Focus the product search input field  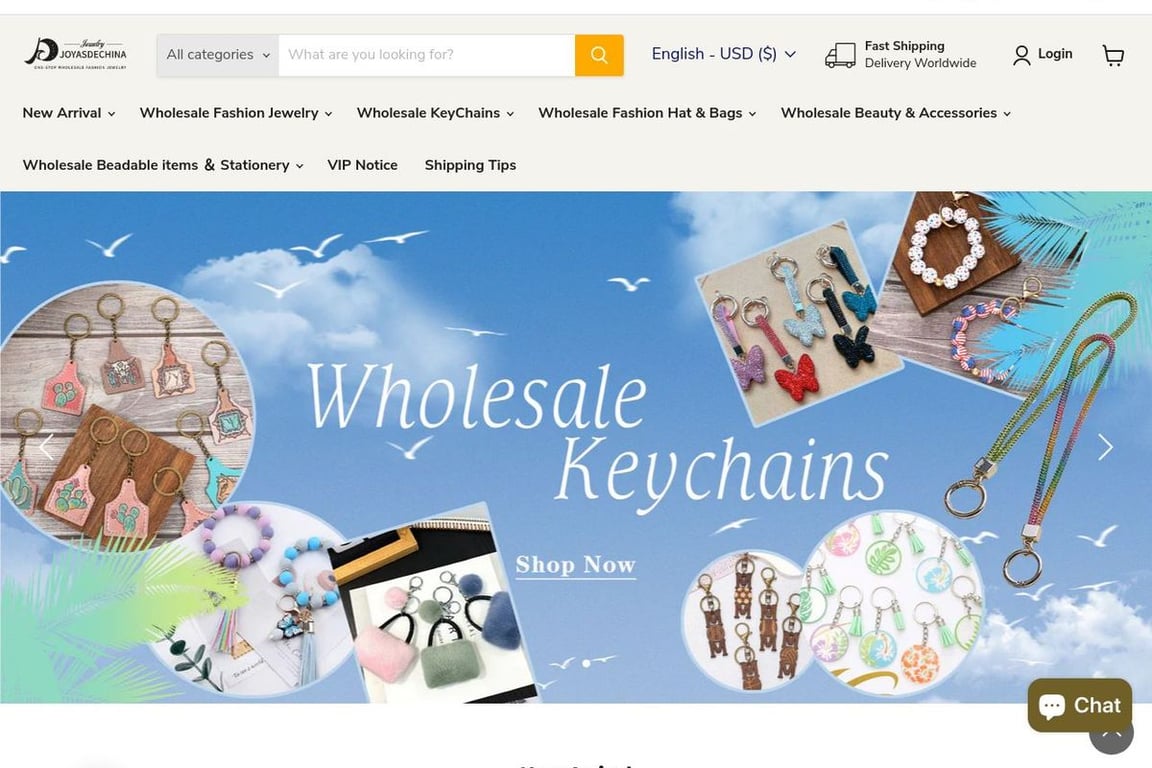426,55
